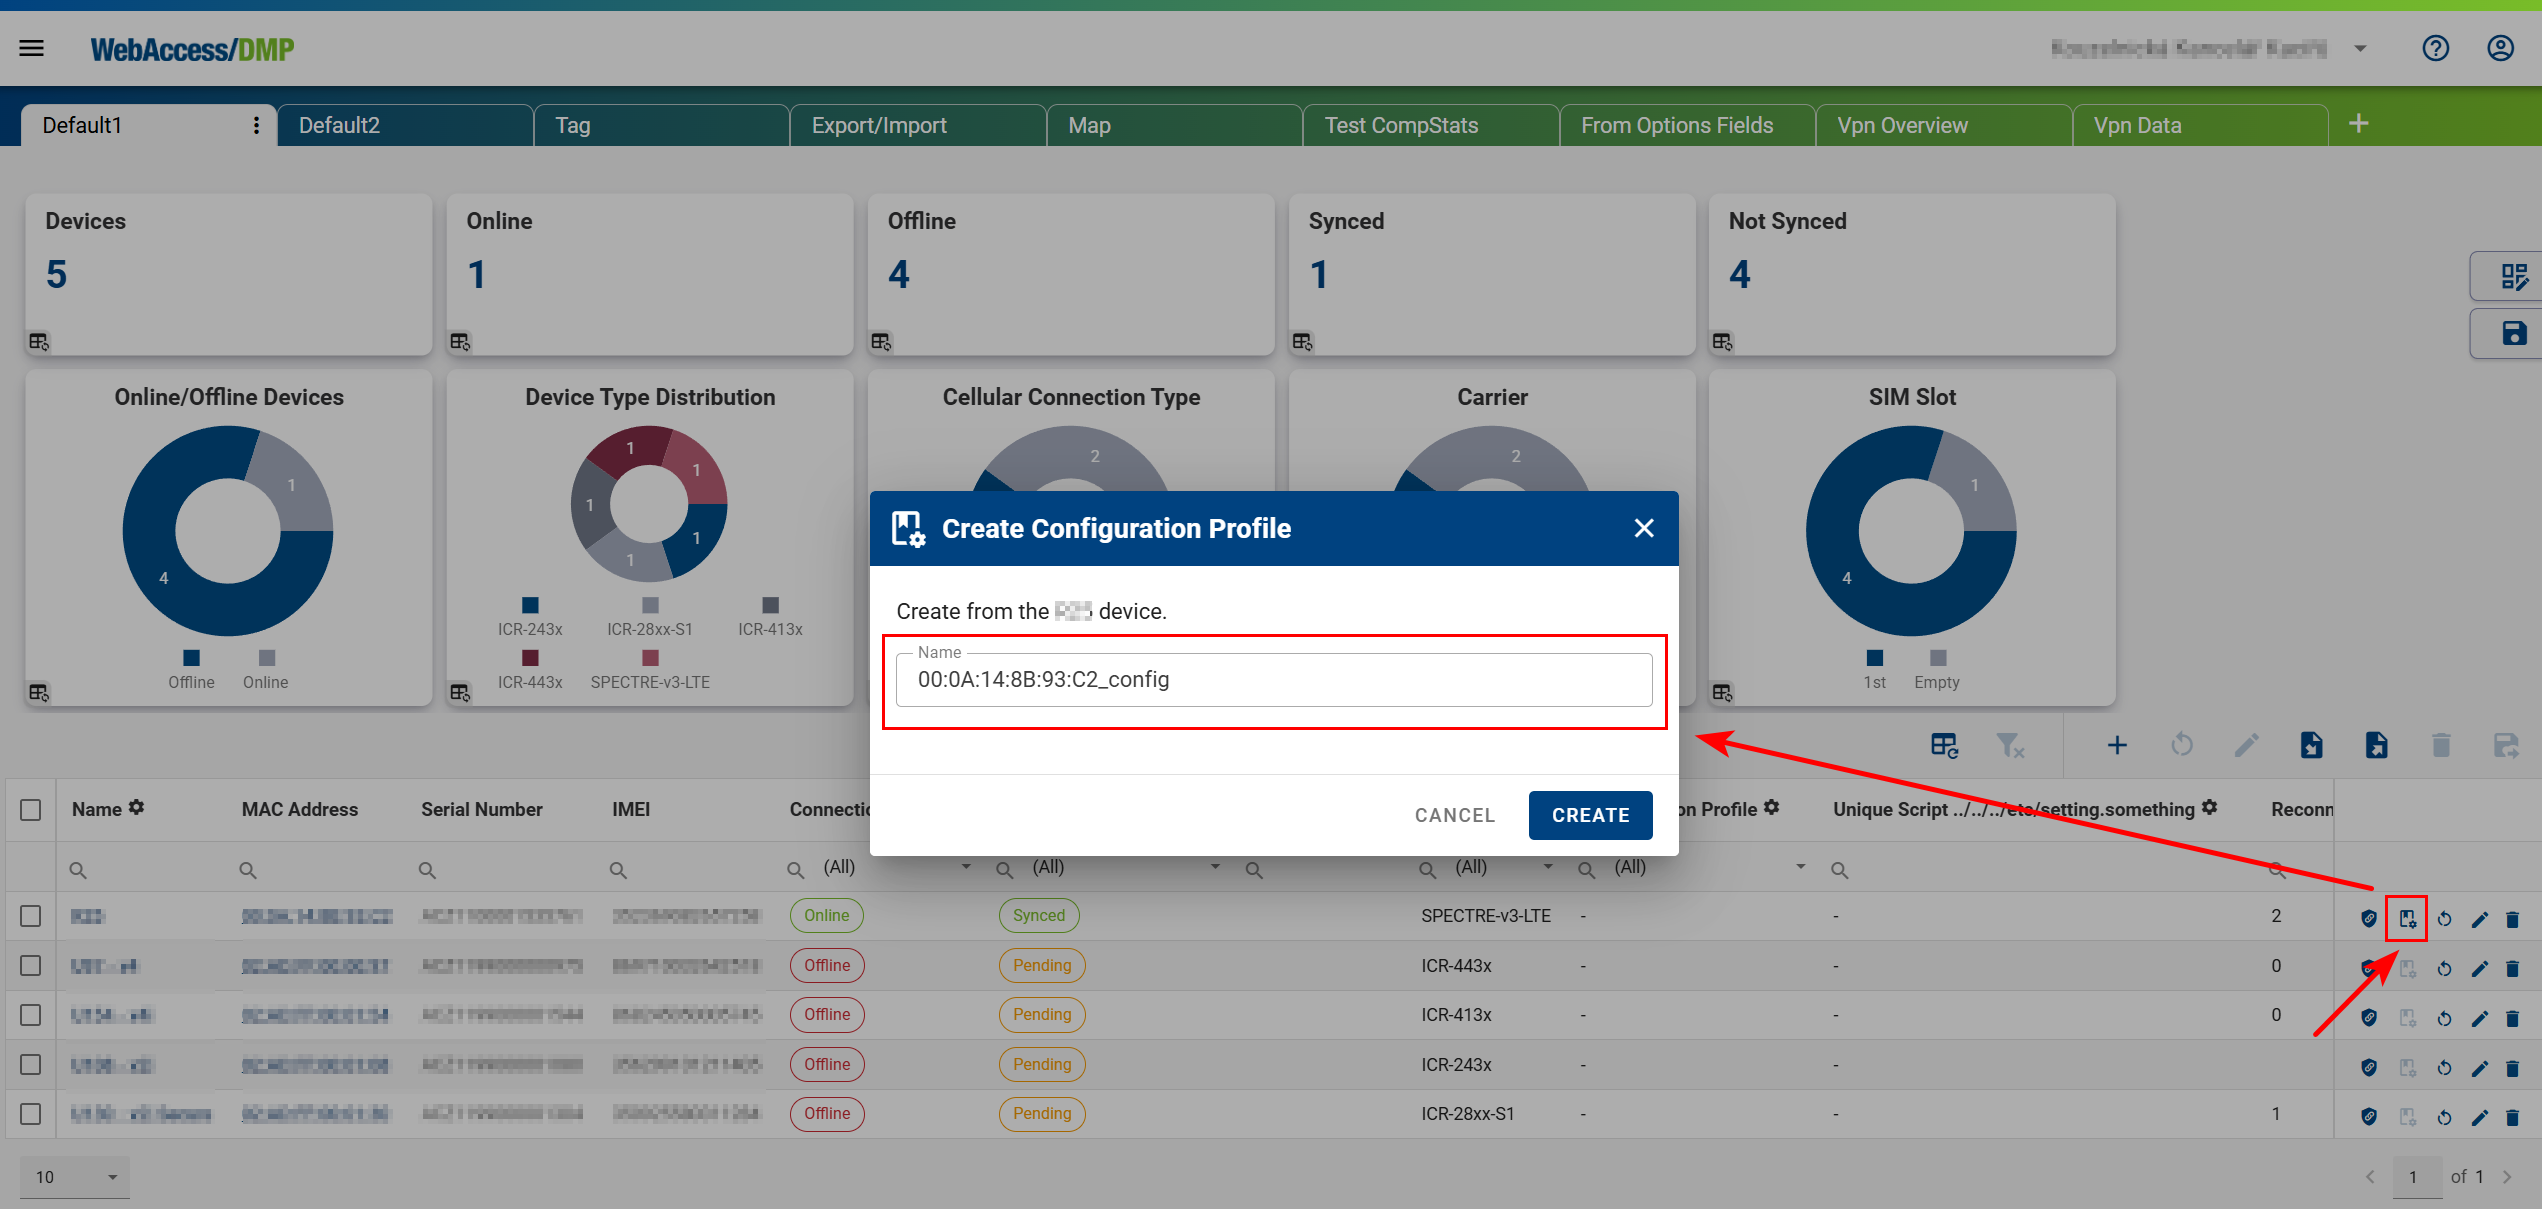Check the checkbox on the ICR-413x device row
This screenshot has width=2542, height=1209.
[30, 1014]
